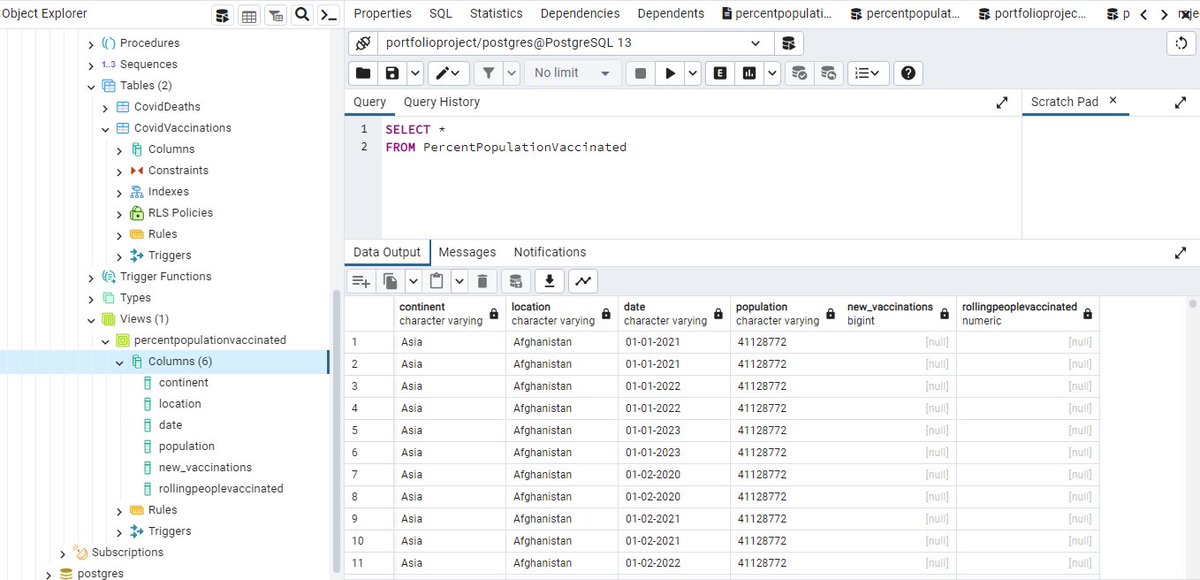1200x580 pixels.
Task: Click Object Explorer Filtered Rows icon
Action: [x=275, y=15]
